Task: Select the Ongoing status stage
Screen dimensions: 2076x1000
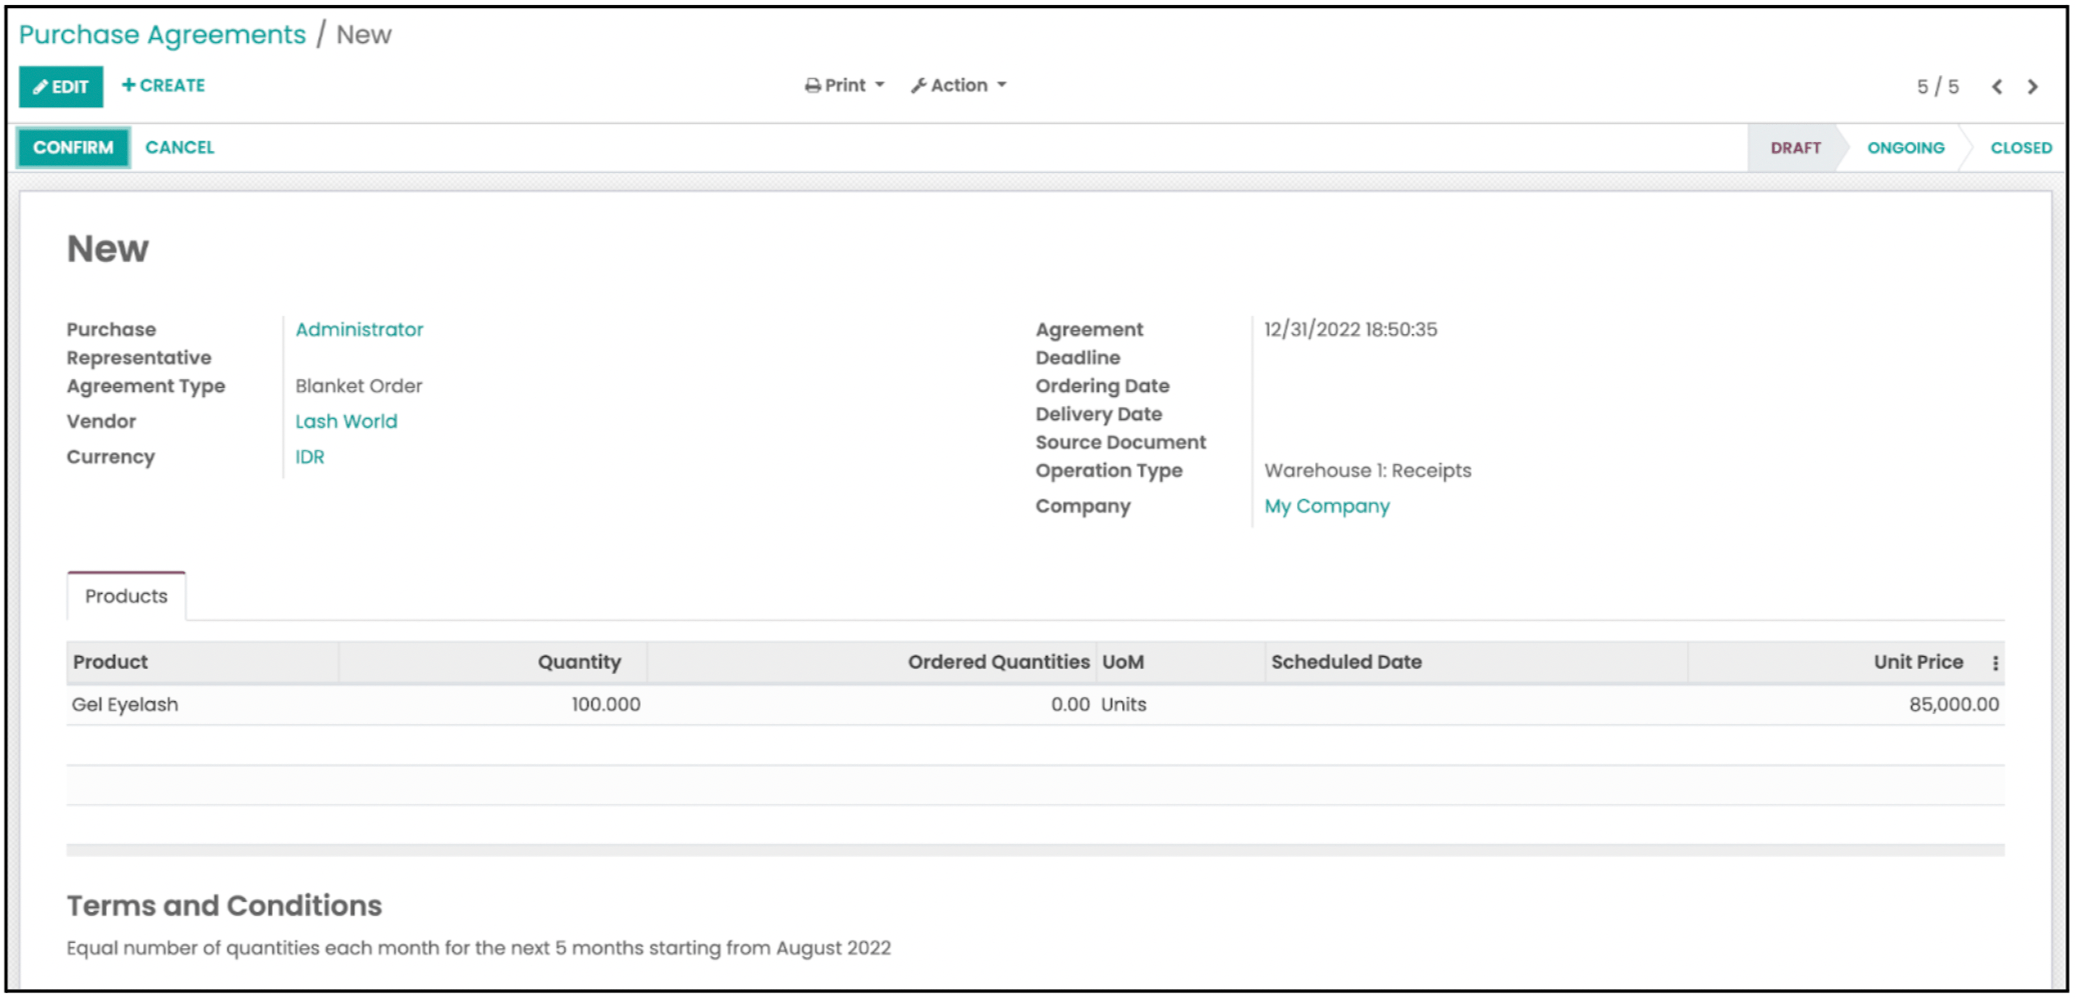Action: point(1905,148)
